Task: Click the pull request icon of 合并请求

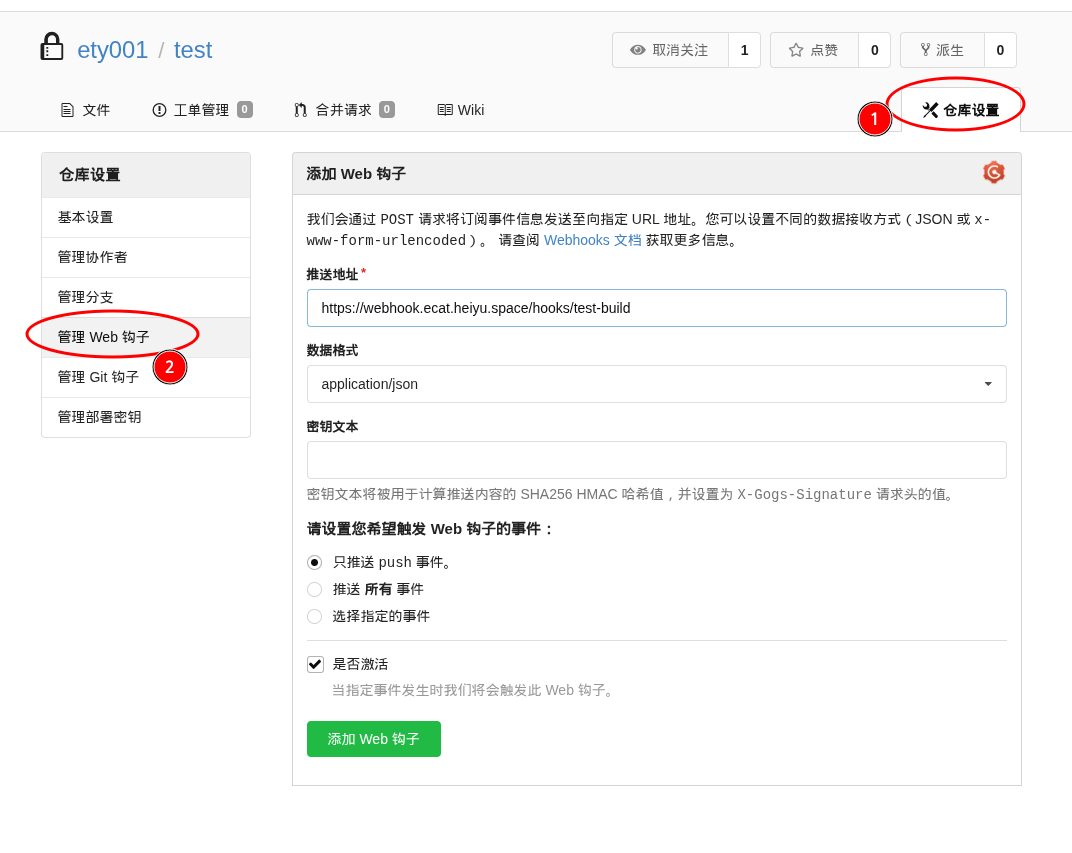Action: 300,110
